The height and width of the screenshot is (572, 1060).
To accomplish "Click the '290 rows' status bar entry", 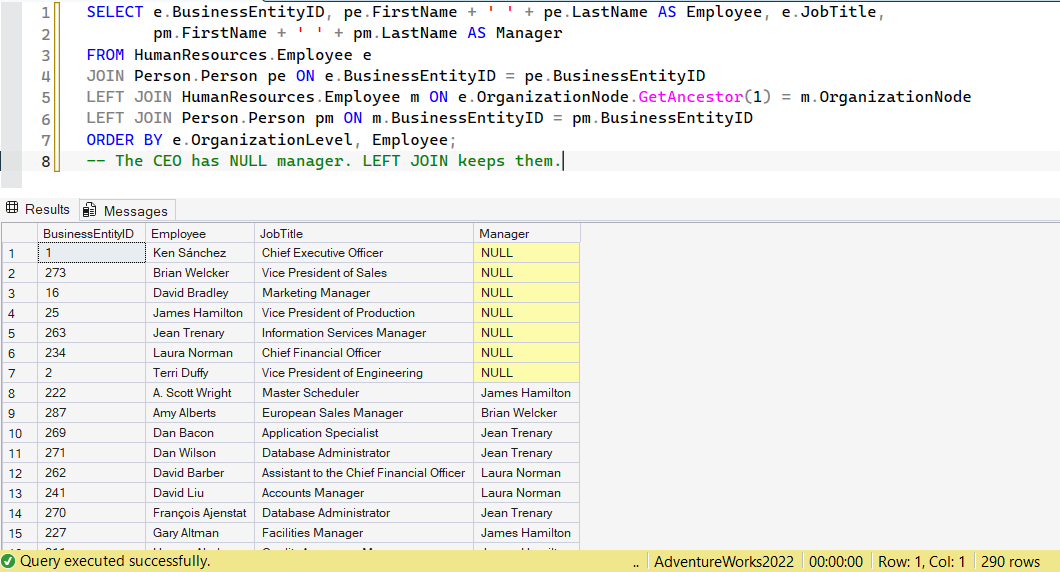I will coord(1010,562).
